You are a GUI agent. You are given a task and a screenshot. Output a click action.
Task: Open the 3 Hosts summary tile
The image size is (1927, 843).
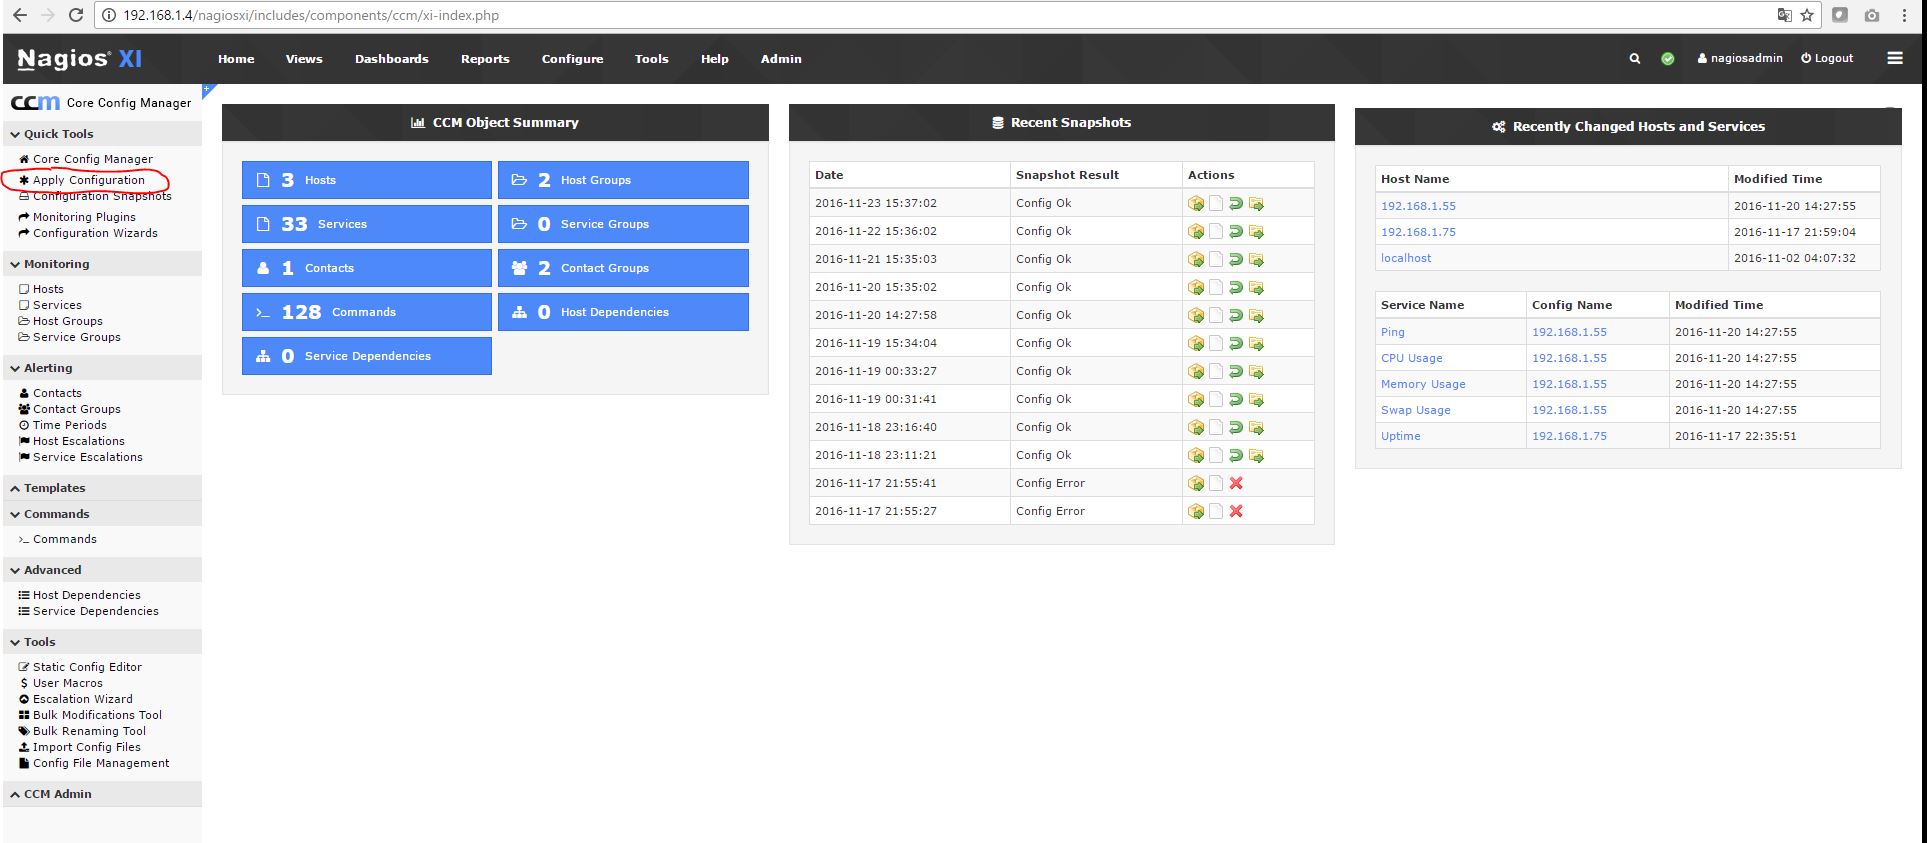point(367,180)
